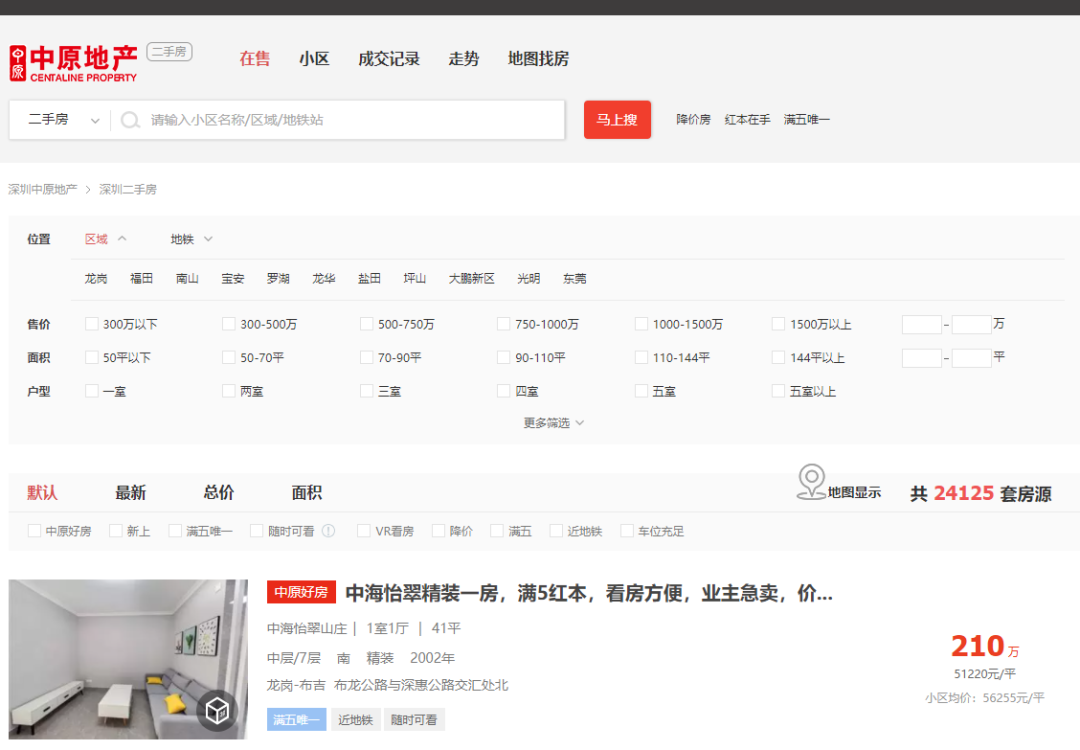Viewport: 1080px width, 750px height.
Task: Tick the 三室 room type checkbox
Action: tap(367, 391)
